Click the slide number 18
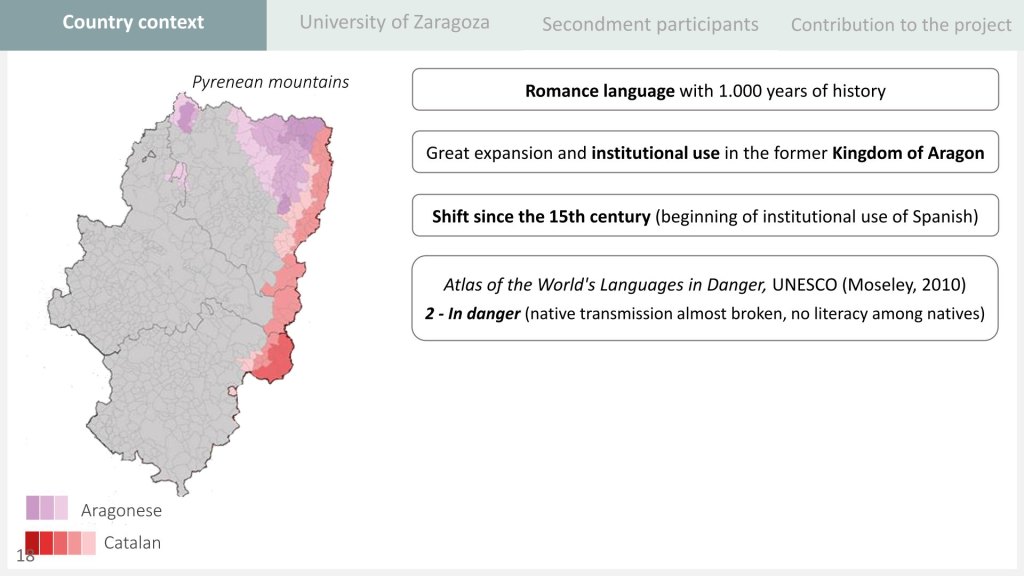 point(25,556)
